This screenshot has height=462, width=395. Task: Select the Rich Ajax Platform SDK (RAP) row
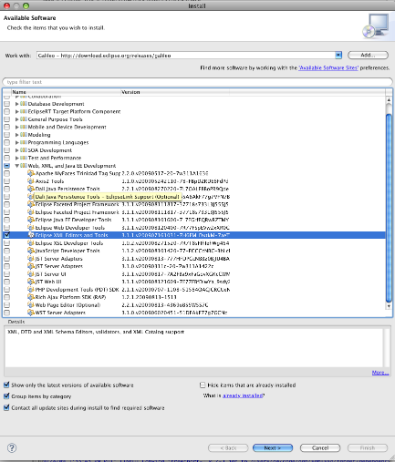194,297
